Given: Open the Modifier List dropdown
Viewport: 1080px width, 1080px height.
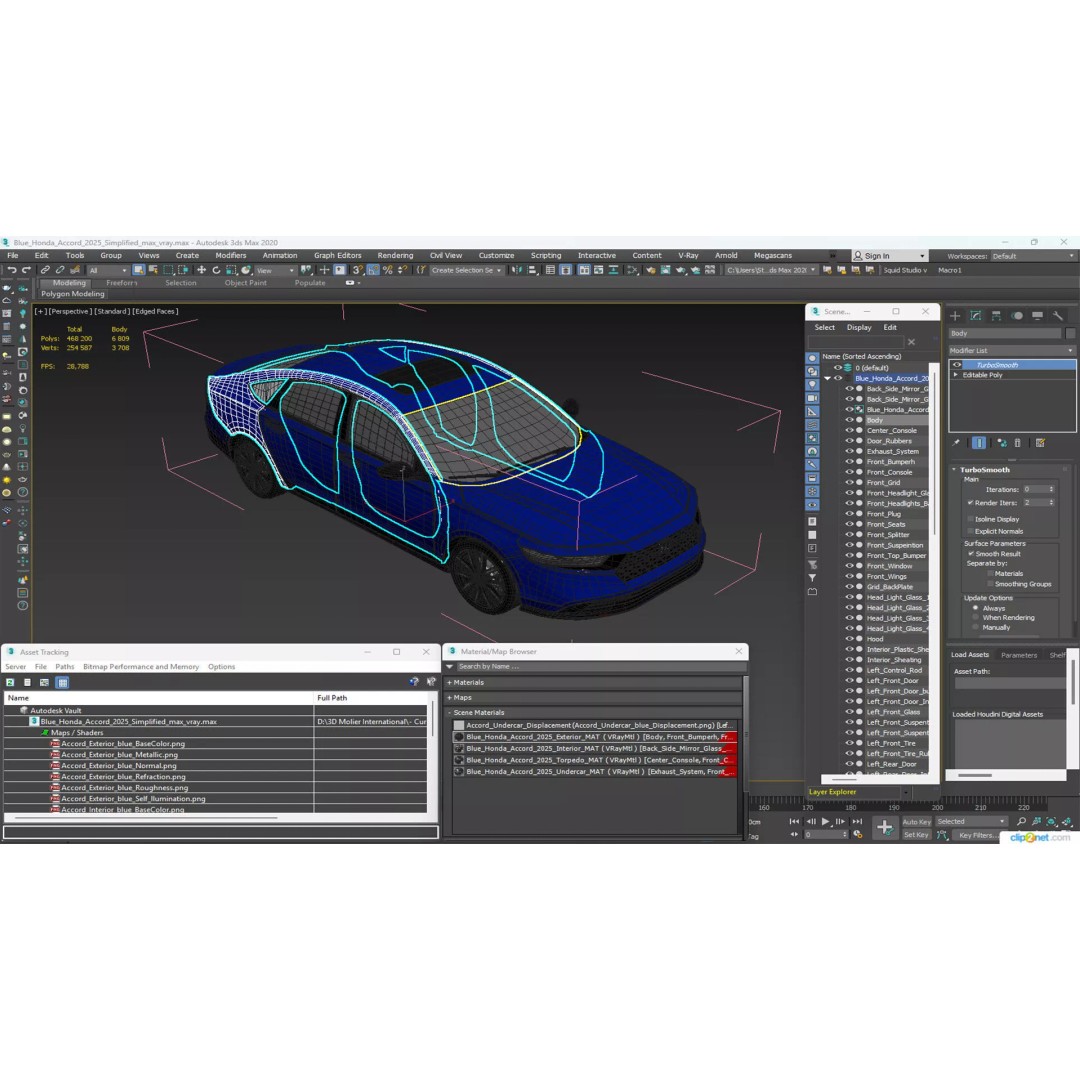Looking at the screenshot, I should point(1012,351).
